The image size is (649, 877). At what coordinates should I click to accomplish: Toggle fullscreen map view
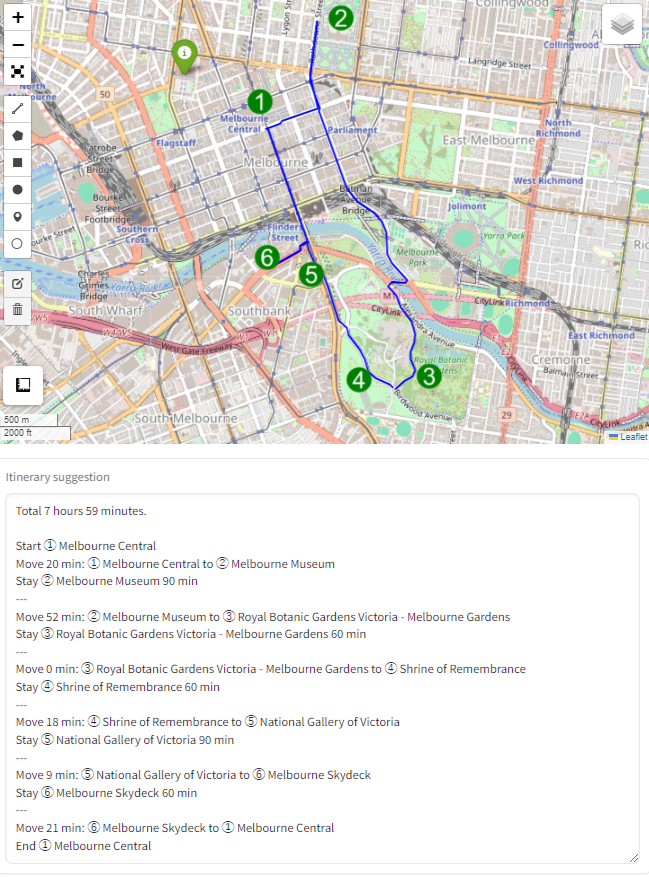coord(18,72)
